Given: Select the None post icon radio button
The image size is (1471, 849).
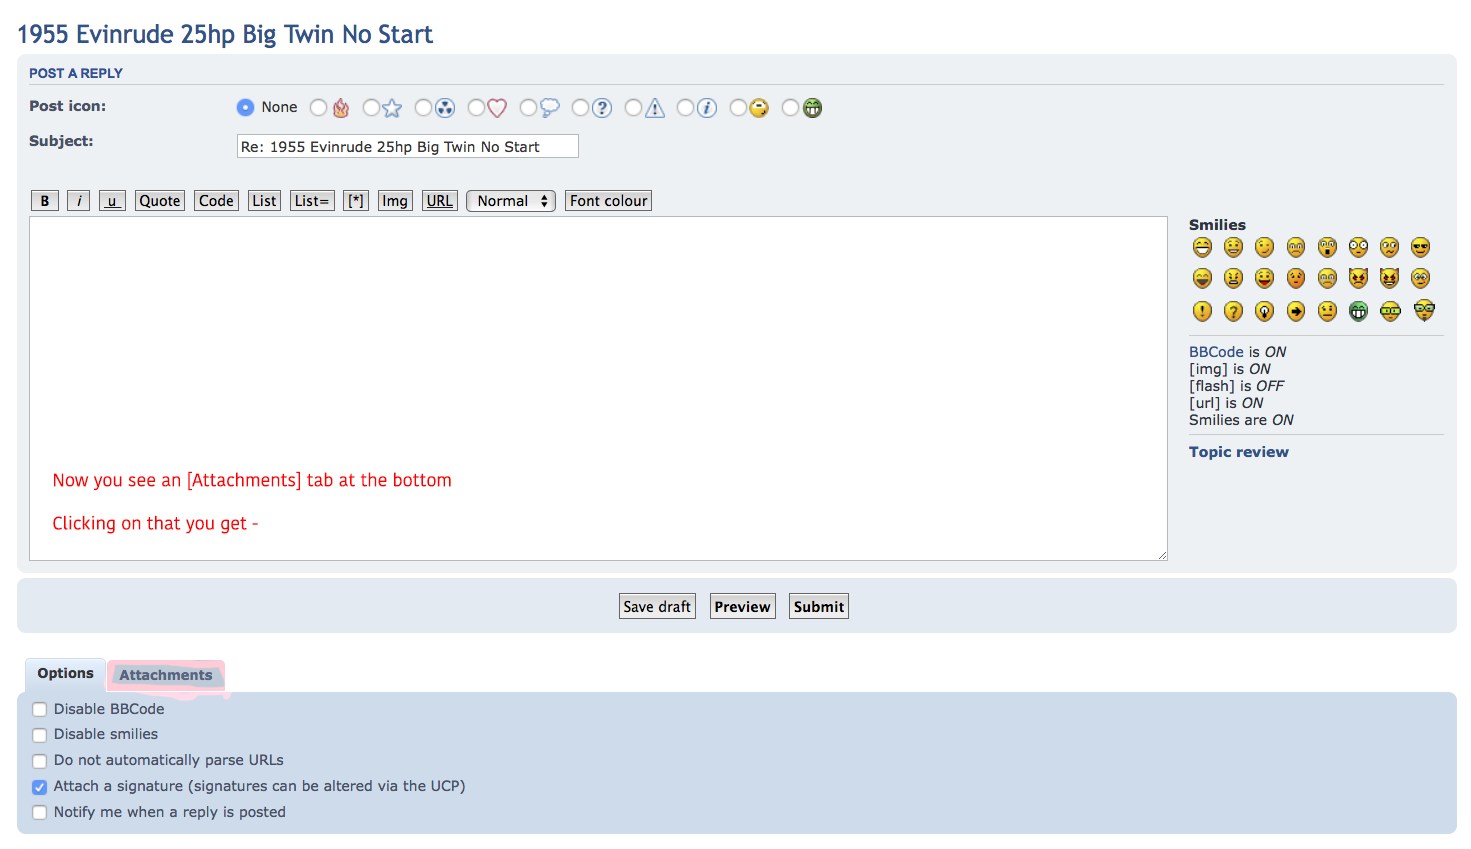Looking at the screenshot, I should coord(245,107).
